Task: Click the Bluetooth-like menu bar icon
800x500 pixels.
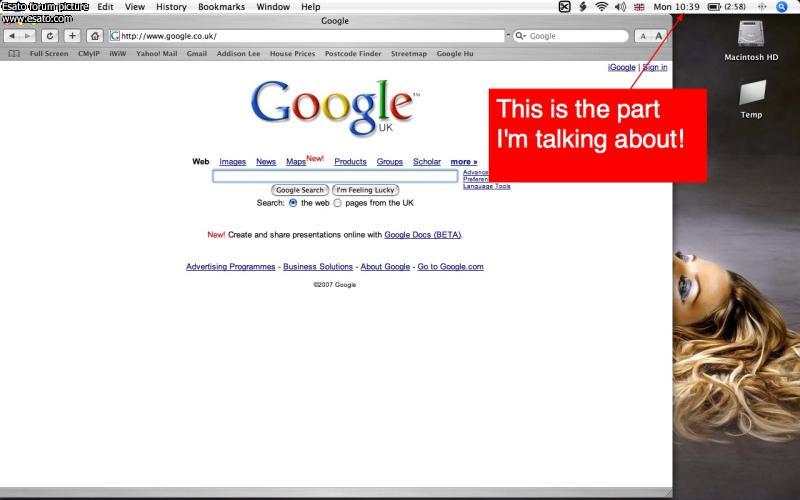Action: (583, 7)
